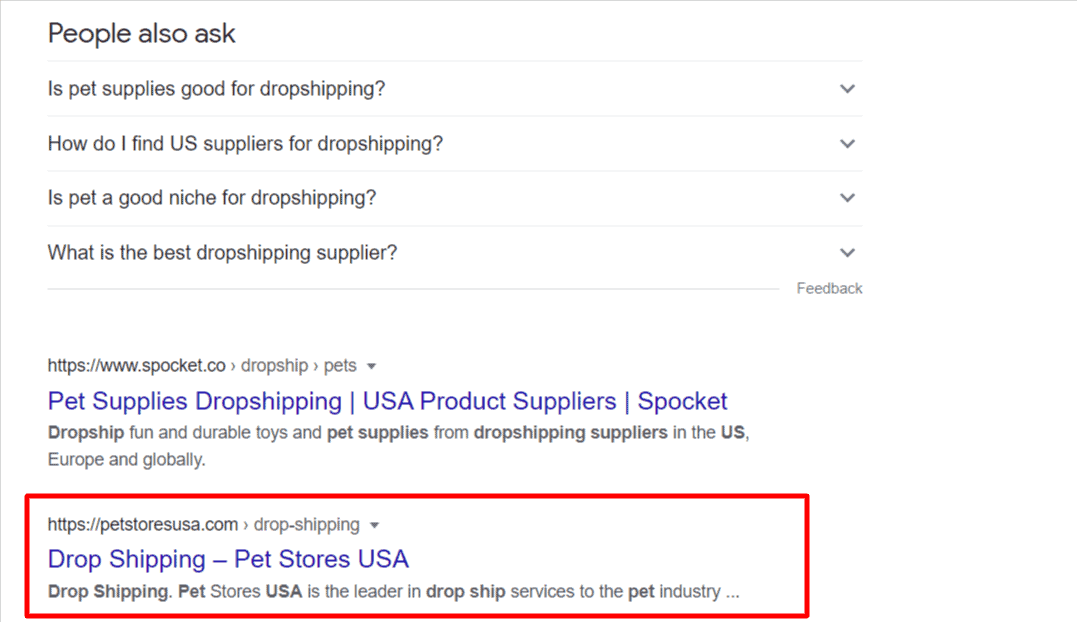This screenshot has height=622, width=1077.
Task: Open the breadcrumb dropdown beside spocket.co URL
Action: tap(374, 365)
